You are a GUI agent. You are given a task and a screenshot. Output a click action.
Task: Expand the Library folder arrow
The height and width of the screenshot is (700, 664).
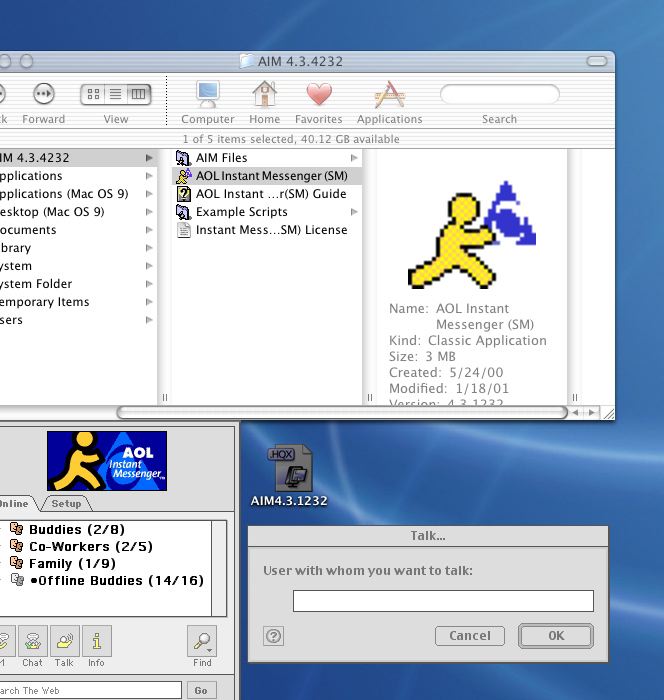pos(149,248)
